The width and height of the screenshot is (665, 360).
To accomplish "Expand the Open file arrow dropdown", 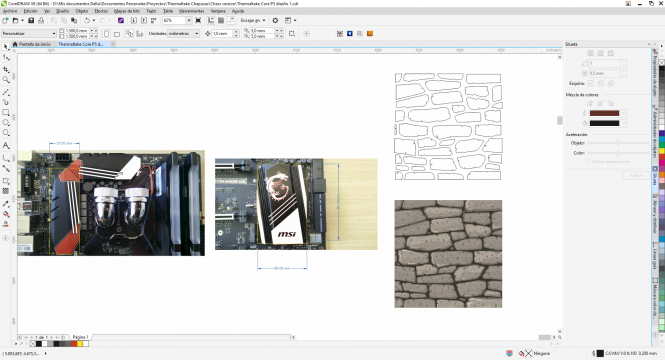I will tap(22, 20).
